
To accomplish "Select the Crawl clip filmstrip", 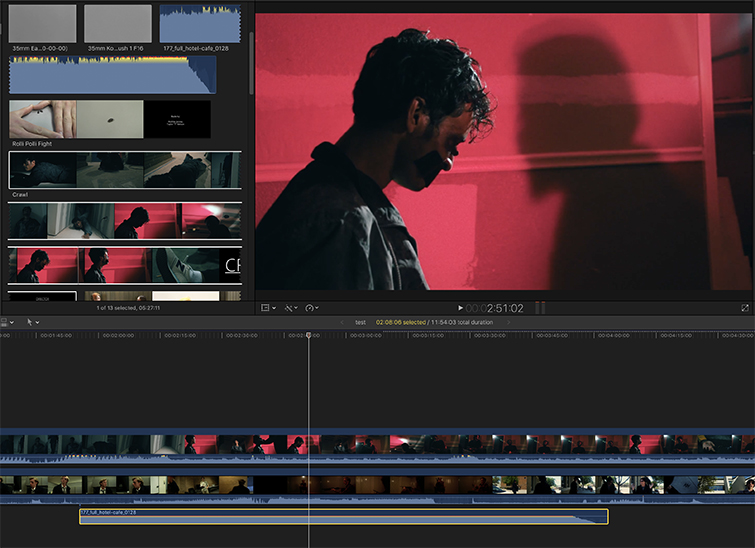I will [125, 170].
